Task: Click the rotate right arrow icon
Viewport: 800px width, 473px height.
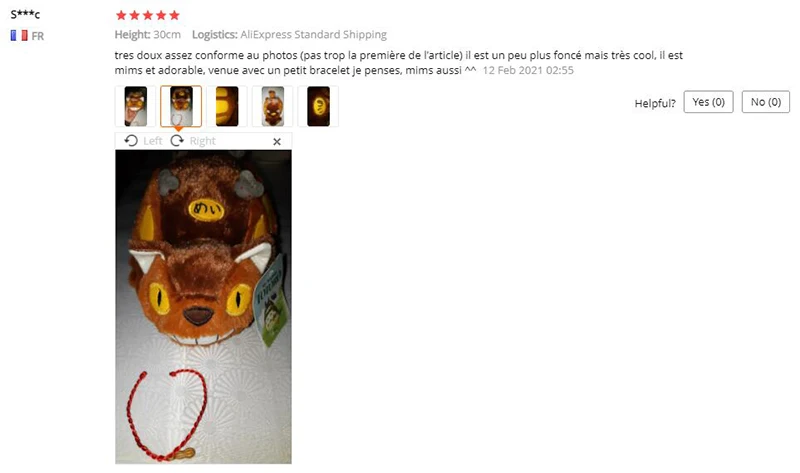Action: [177, 141]
